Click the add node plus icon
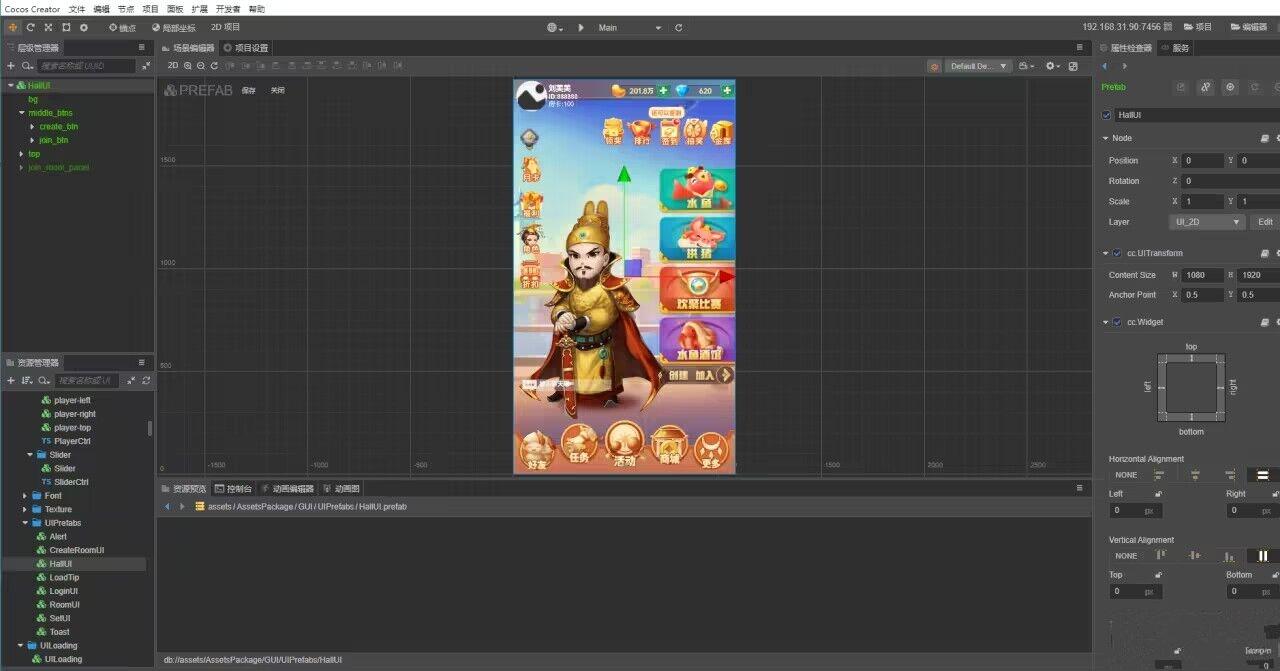This screenshot has width=1280, height=671. [x=12, y=66]
